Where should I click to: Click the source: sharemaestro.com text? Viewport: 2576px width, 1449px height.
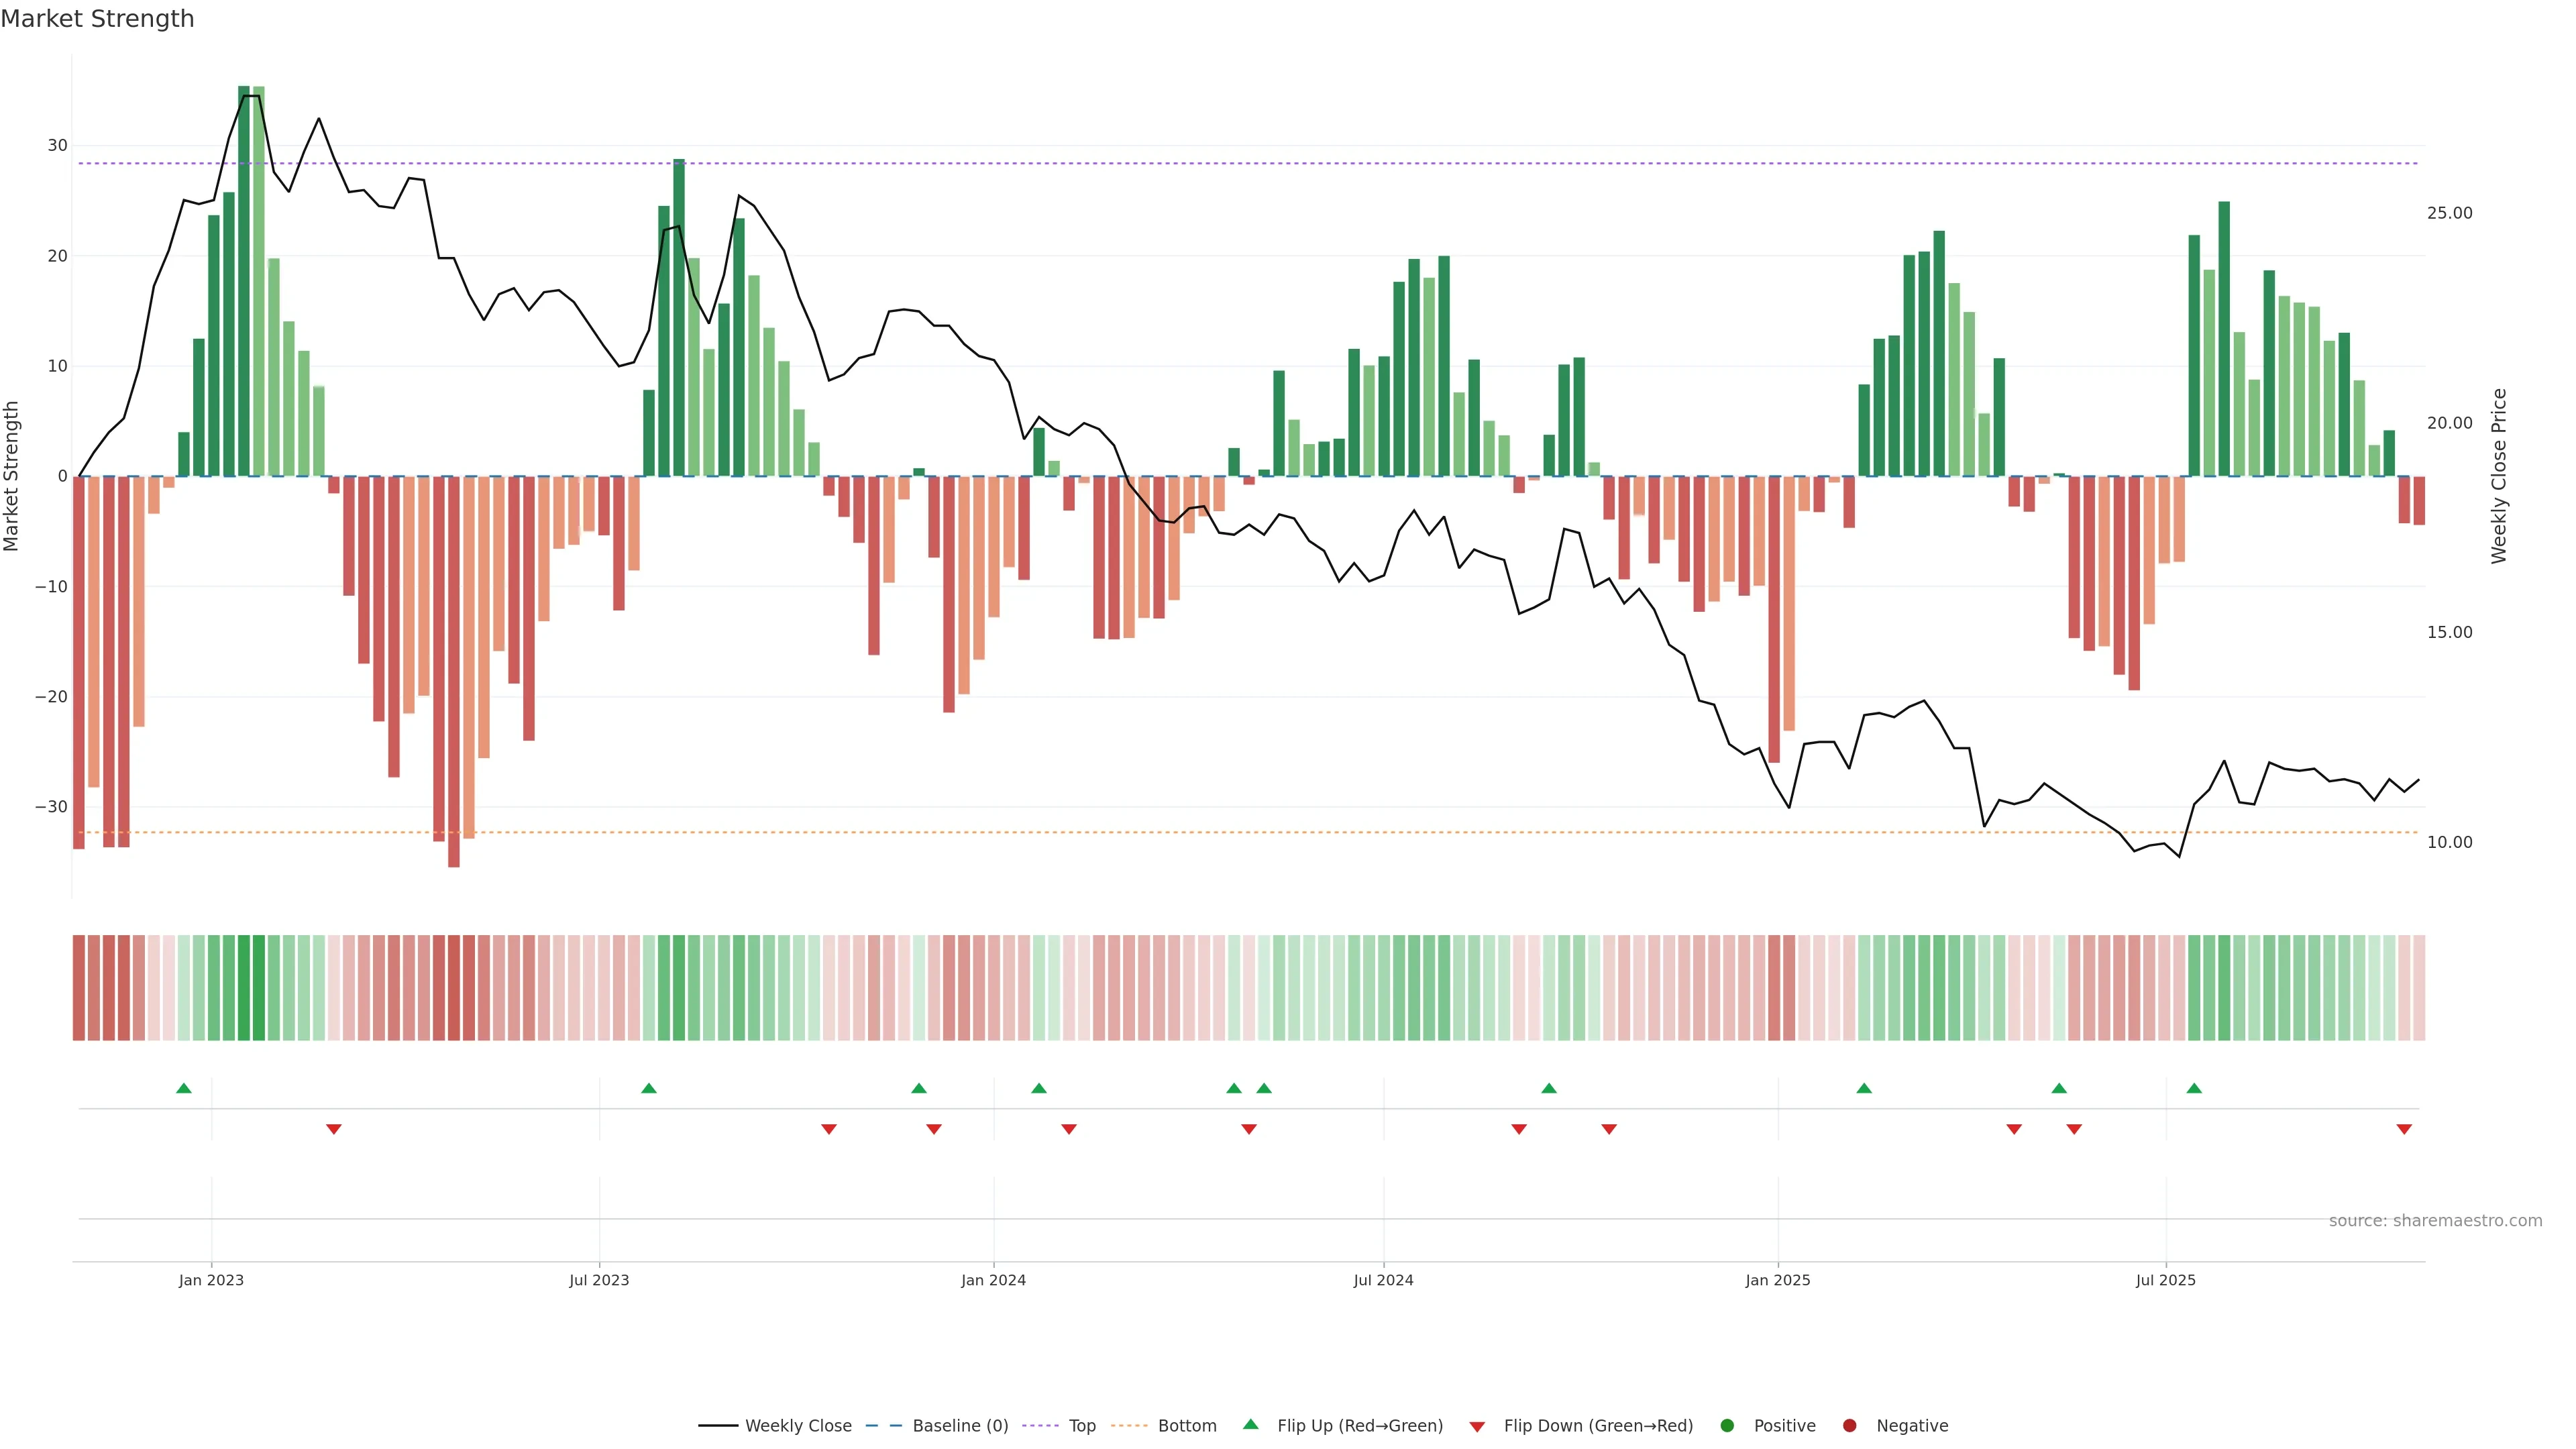(2435, 1220)
